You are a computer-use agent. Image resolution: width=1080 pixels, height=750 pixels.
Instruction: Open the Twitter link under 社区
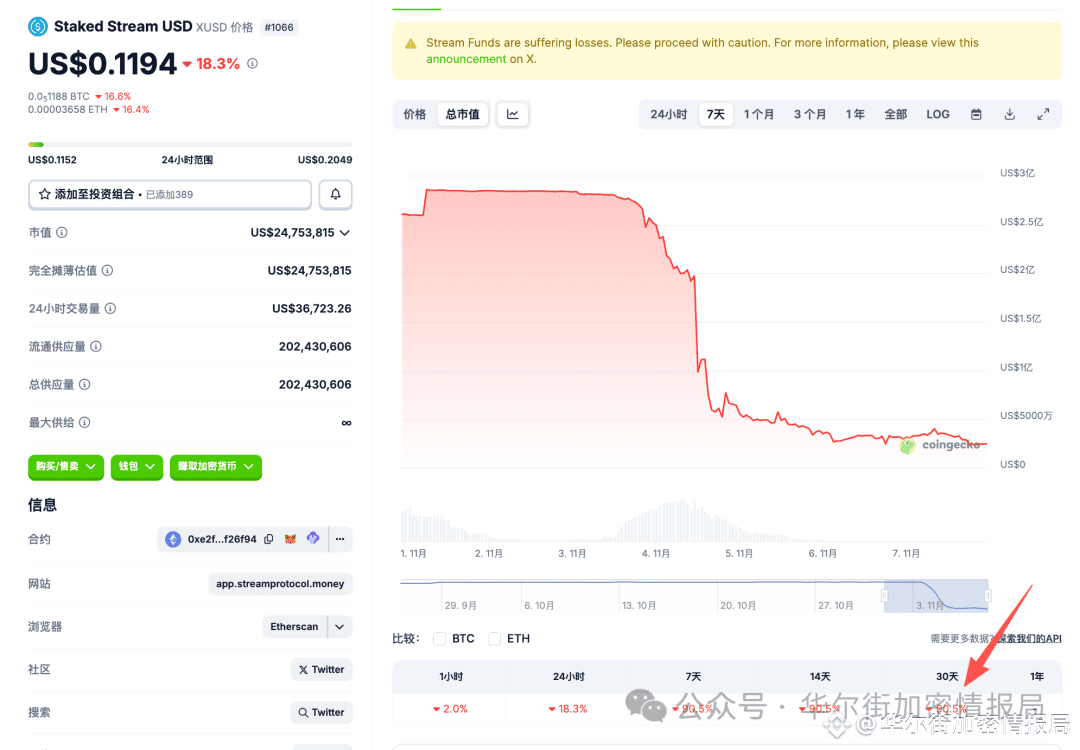point(321,669)
